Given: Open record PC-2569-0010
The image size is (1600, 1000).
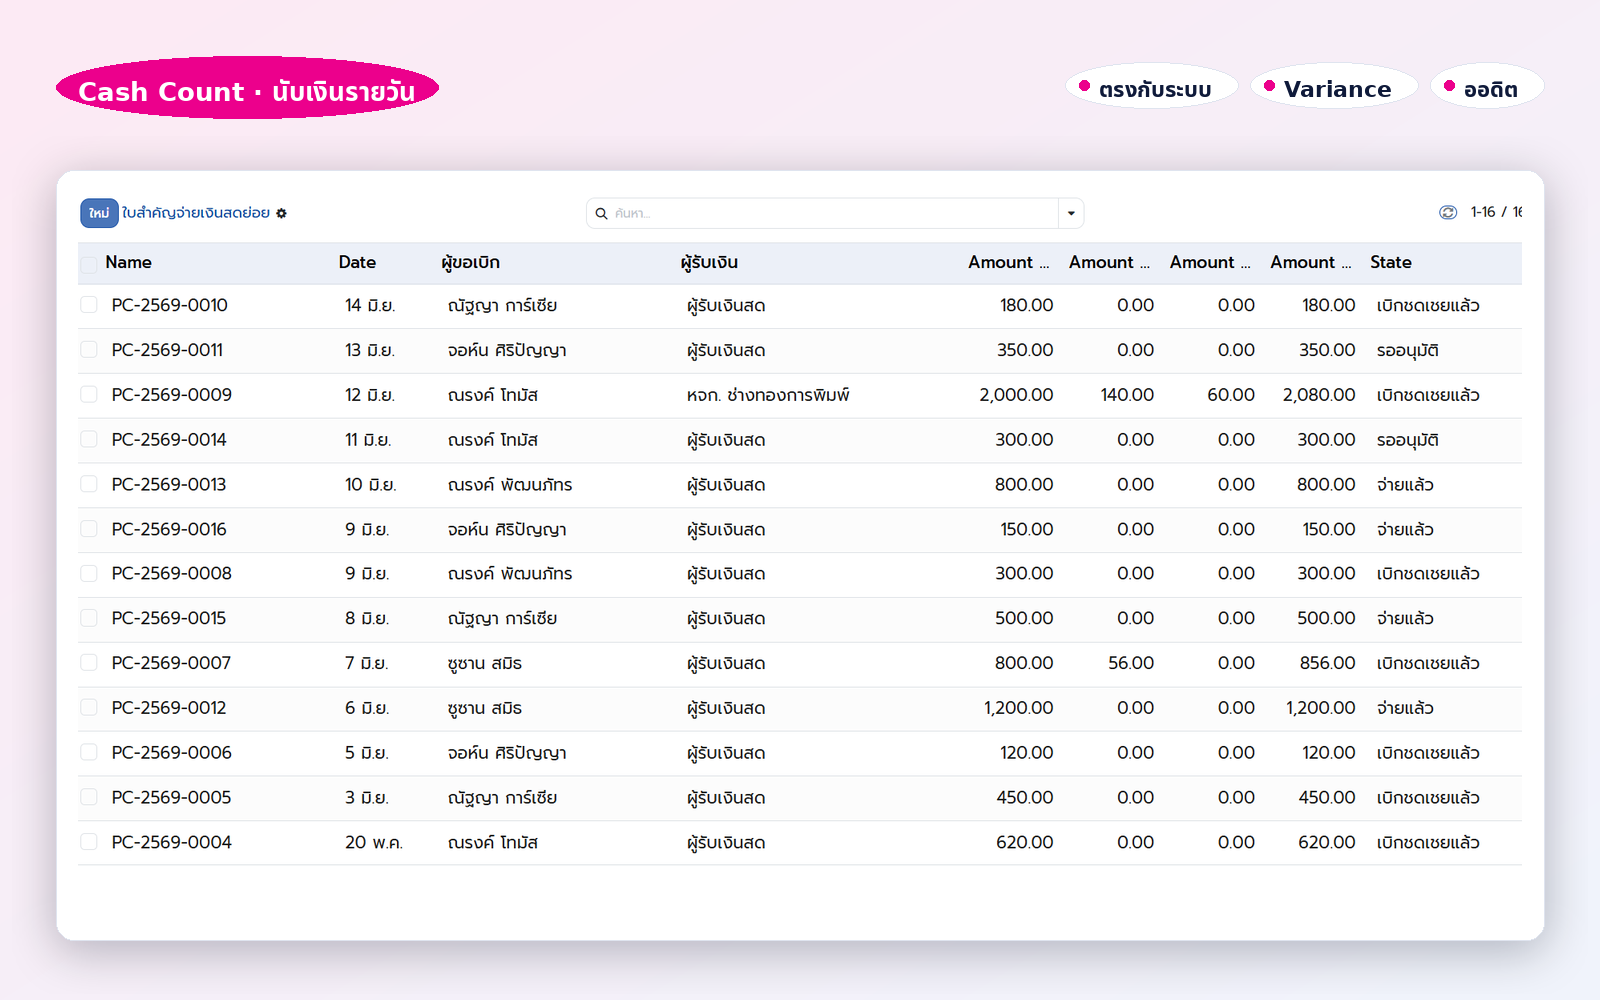Looking at the screenshot, I should point(169,305).
